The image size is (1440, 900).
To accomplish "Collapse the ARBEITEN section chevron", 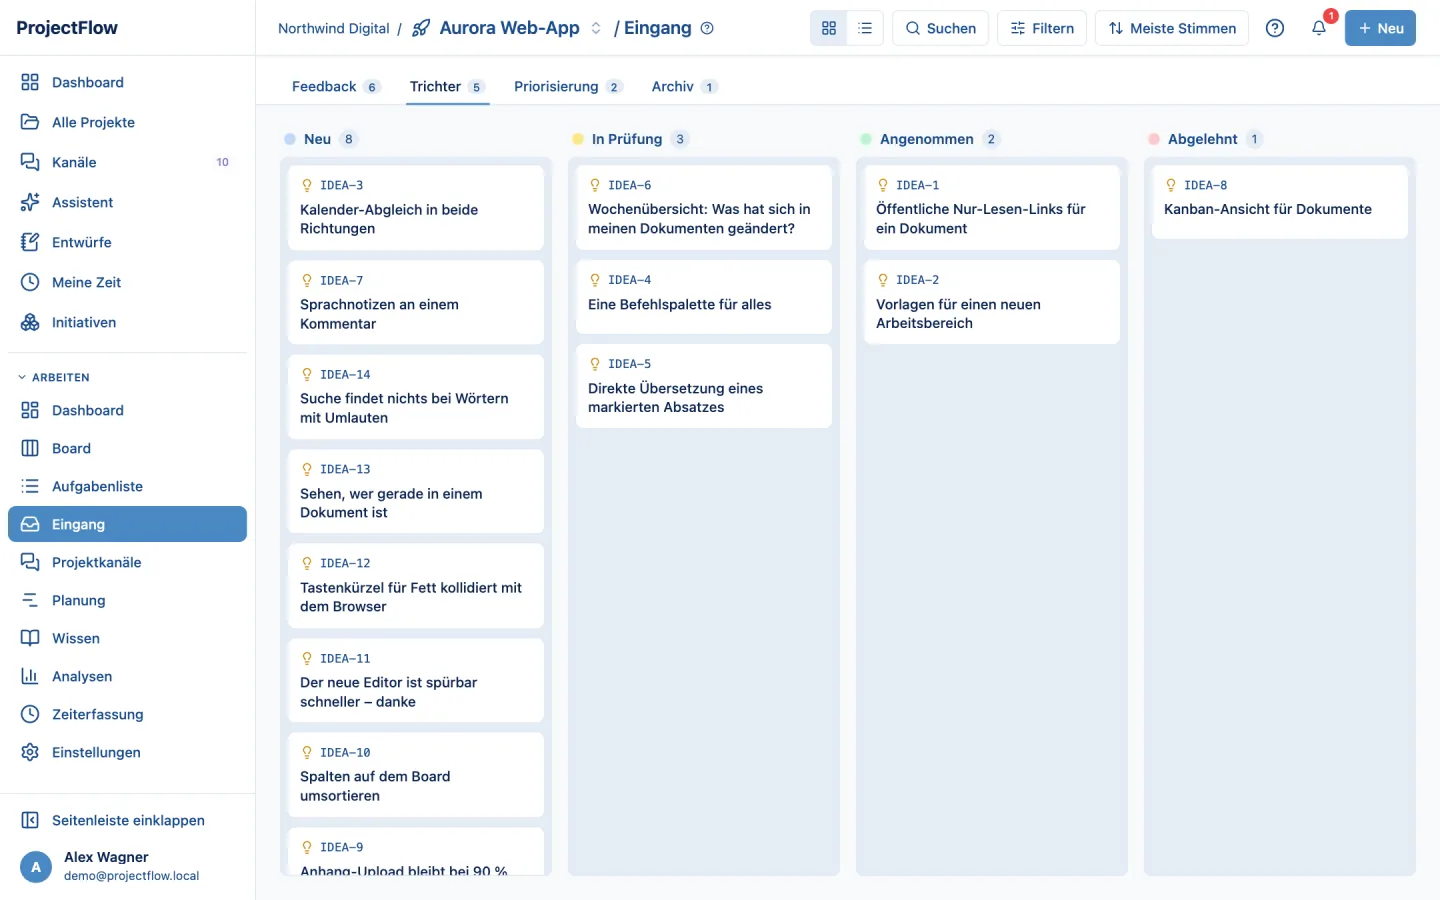I will point(22,377).
